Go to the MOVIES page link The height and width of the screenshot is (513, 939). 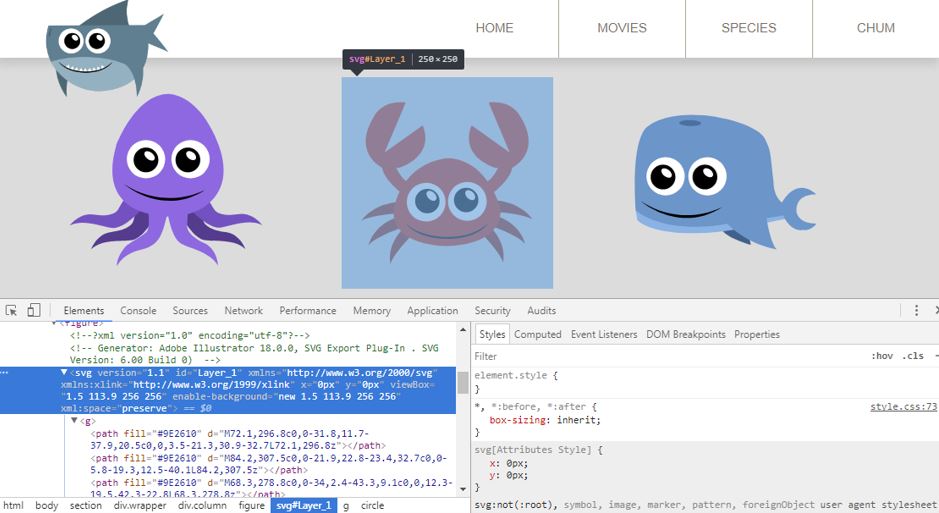click(x=622, y=28)
